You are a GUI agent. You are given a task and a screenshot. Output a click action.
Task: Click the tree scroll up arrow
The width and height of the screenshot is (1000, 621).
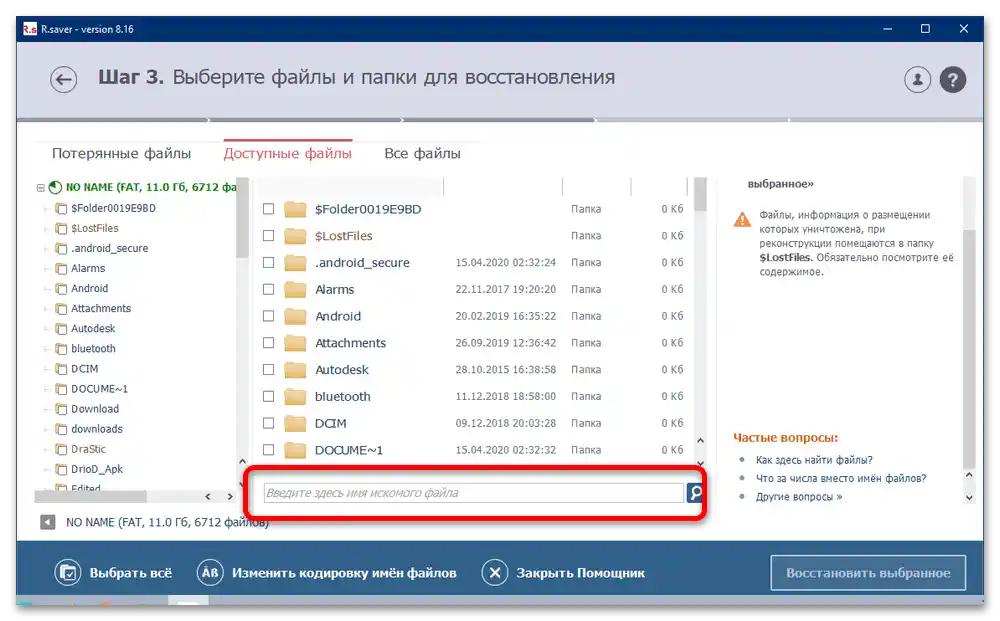pyautogui.click(x=242, y=461)
